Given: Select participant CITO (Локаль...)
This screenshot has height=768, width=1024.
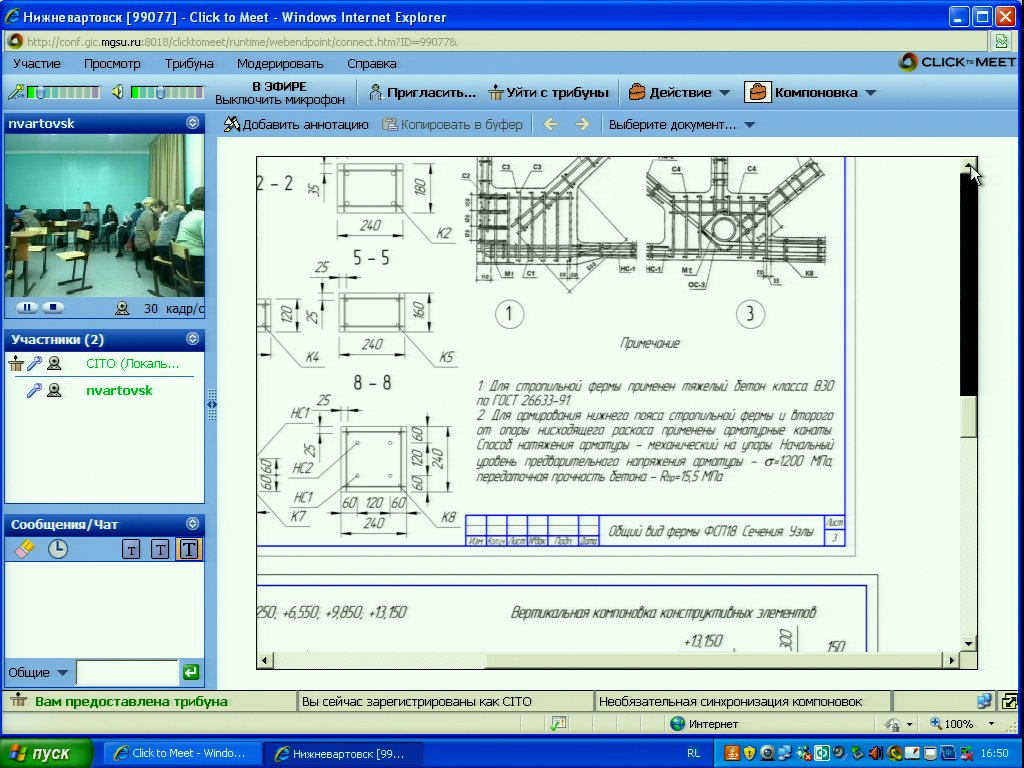Looking at the screenshot, I should click(x=132, y=364).
